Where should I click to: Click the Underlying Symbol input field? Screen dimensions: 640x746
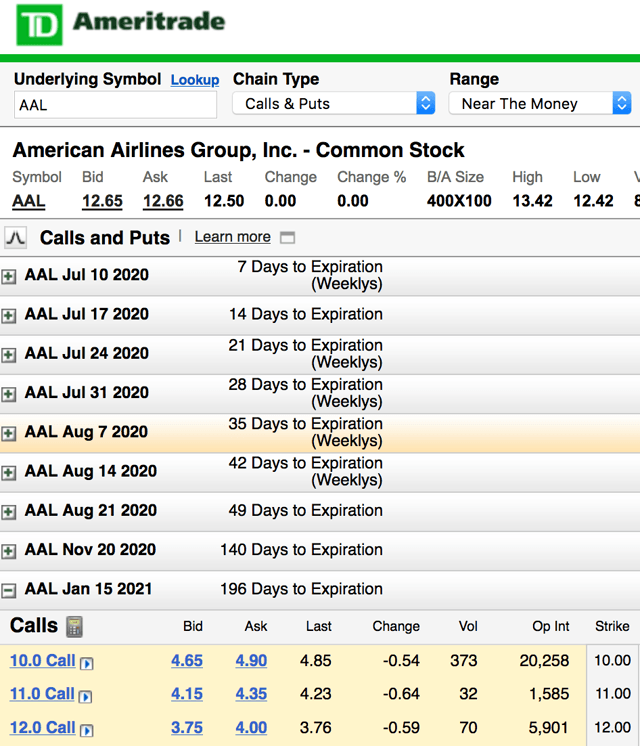pos(115,105)
